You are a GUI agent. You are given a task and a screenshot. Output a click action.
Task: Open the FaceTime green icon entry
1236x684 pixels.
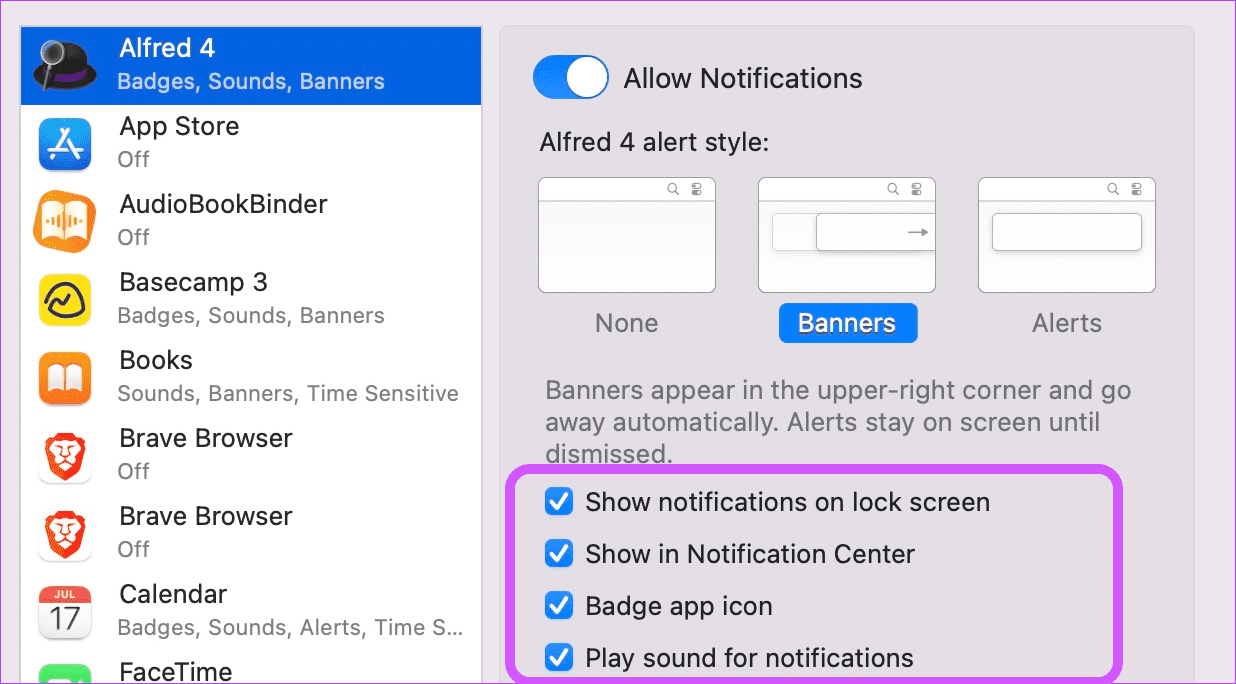(65, 673)
